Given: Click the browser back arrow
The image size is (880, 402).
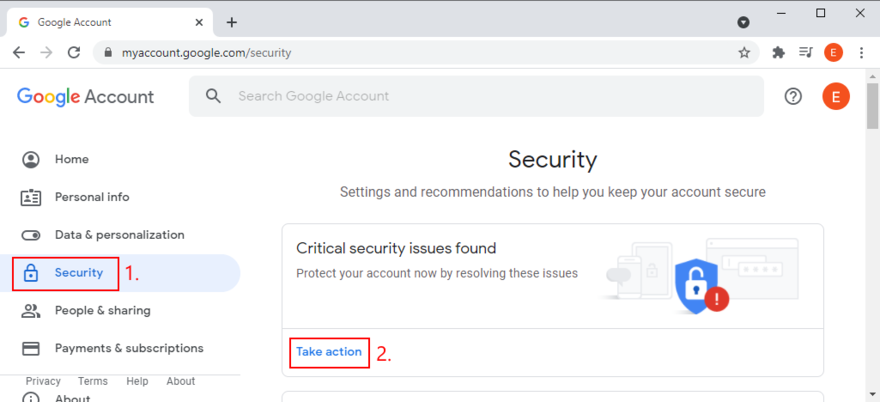Looking at the screenshot, I should (x=19, y=53).
